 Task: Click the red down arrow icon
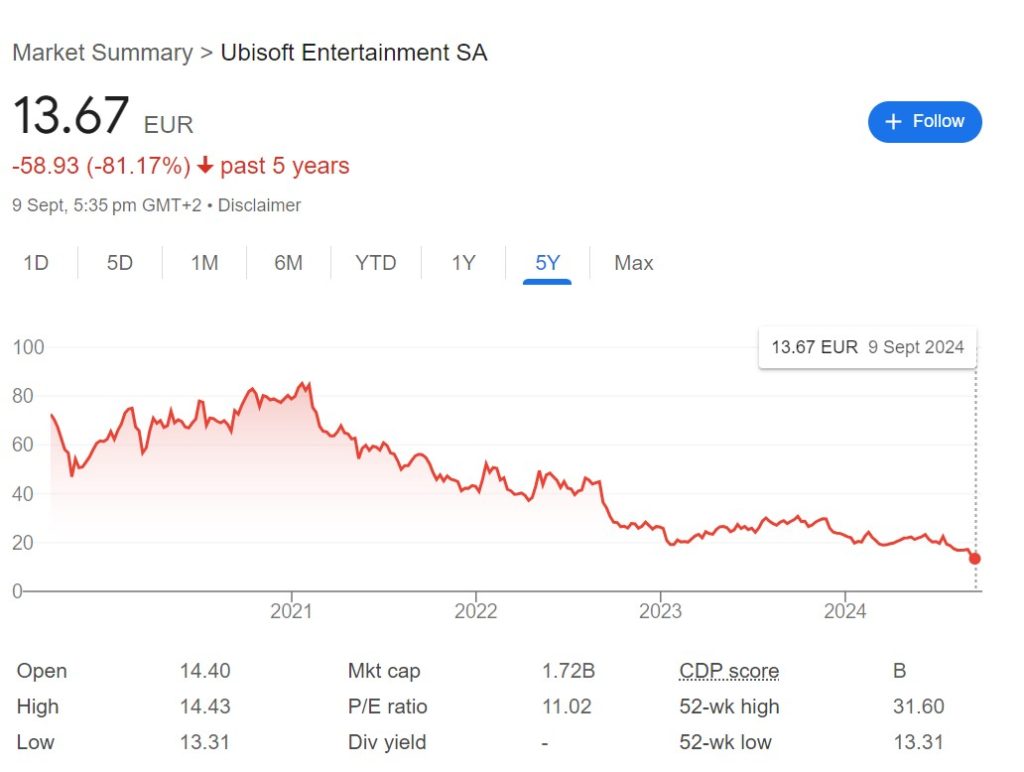point(206,166)
